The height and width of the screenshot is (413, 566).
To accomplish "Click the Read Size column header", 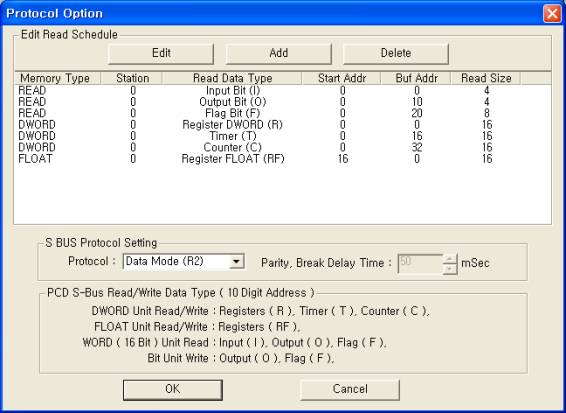I will 486,78.
